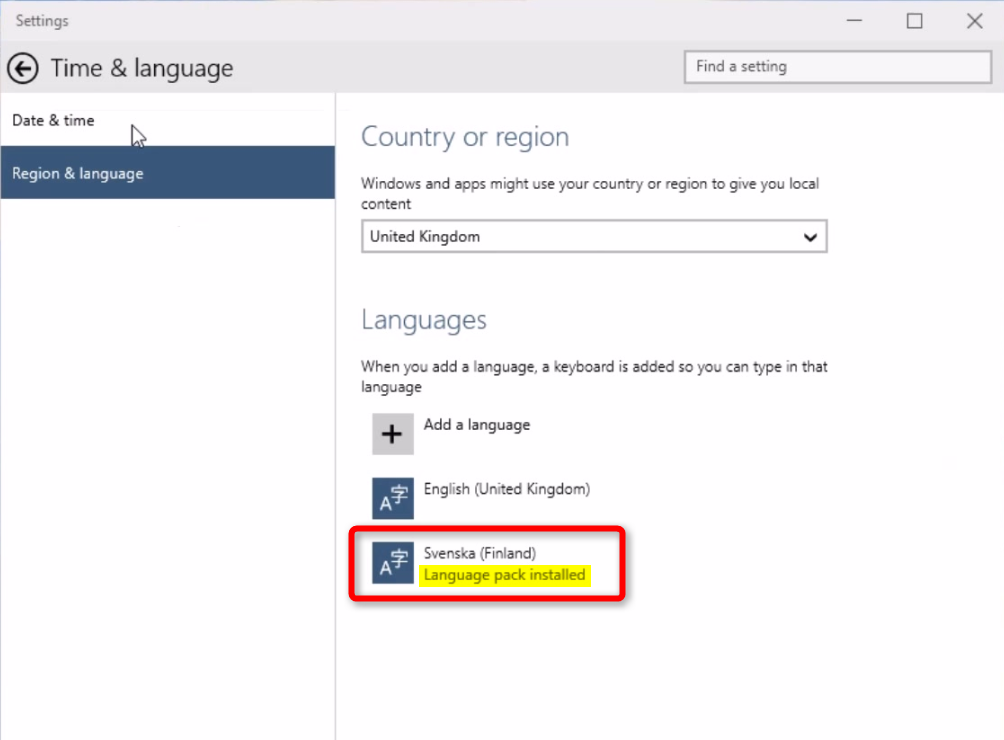This screenshot has width=1004, height=740.
Task: Click the Language pack installed status
Action: pyautogui.click(x=505, y=575)
